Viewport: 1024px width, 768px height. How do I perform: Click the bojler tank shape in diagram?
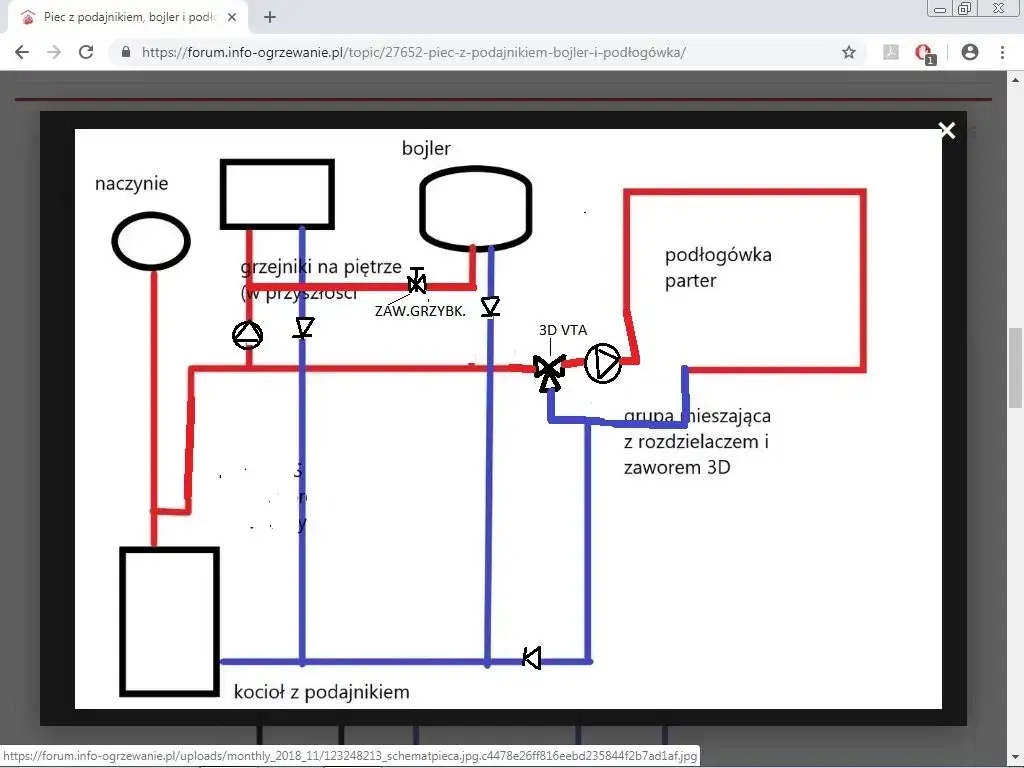[476, 206]
